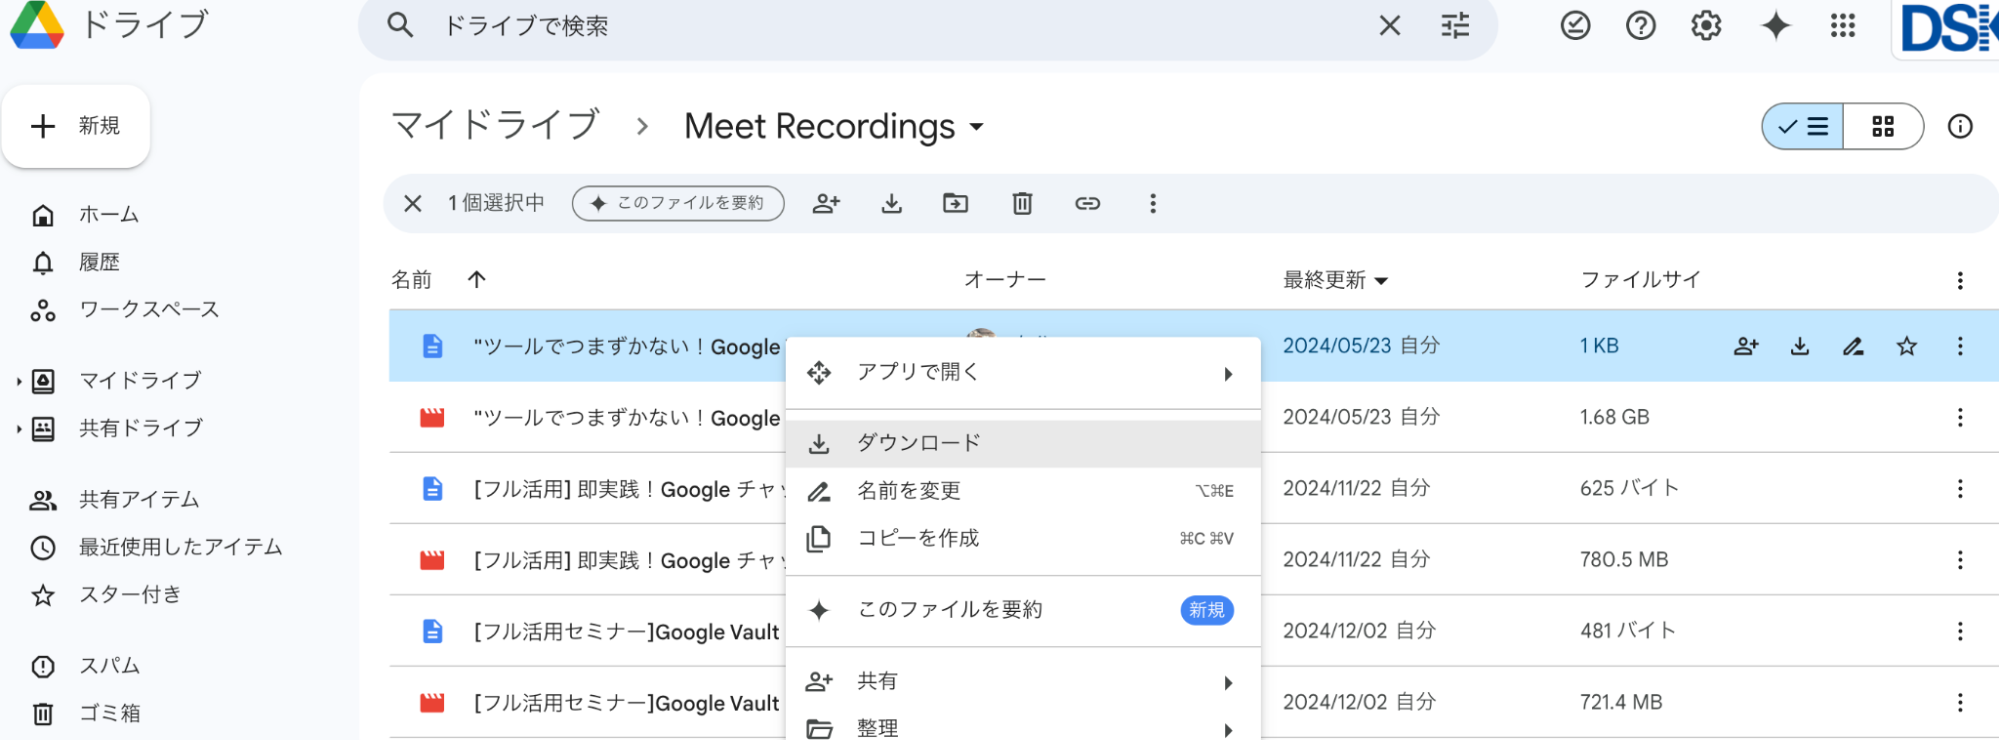Open ワークスペース in sidebar
The width and height of the screenshot is (1999, 740).
pyautogui.click(x=149, y=309)
